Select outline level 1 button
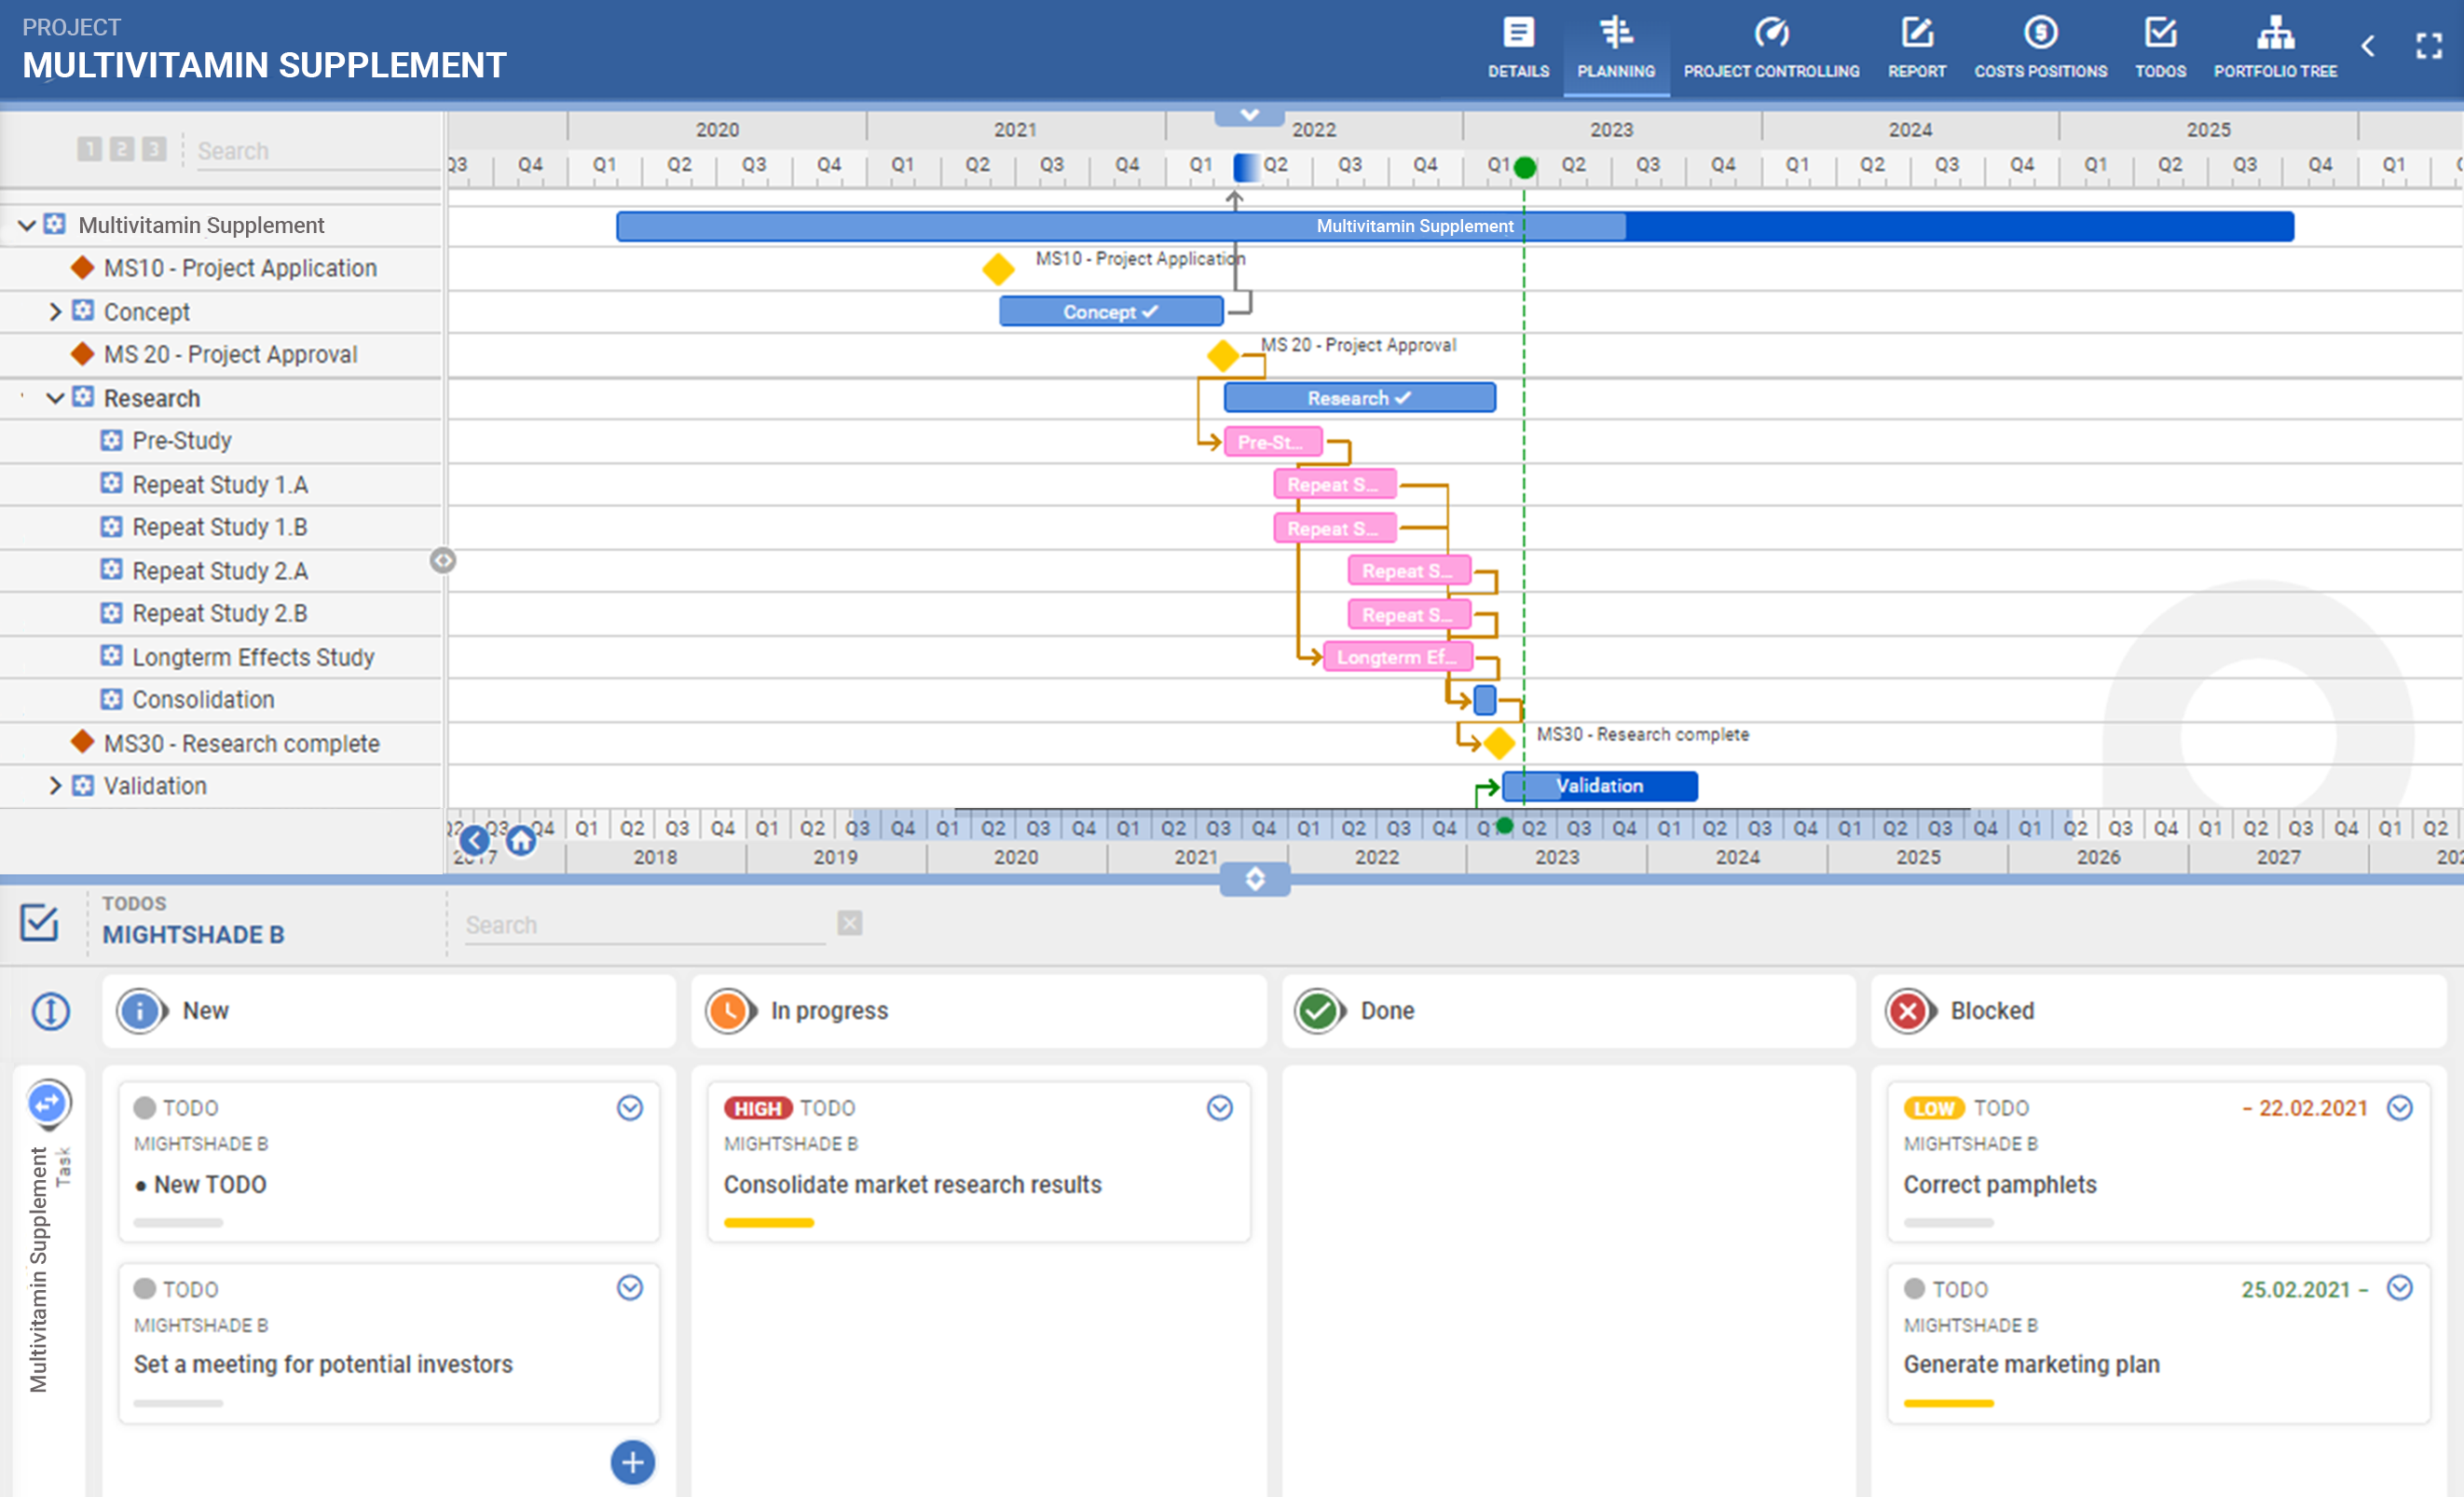Viewport: 2464px width, 1497px height. (89, 149)
